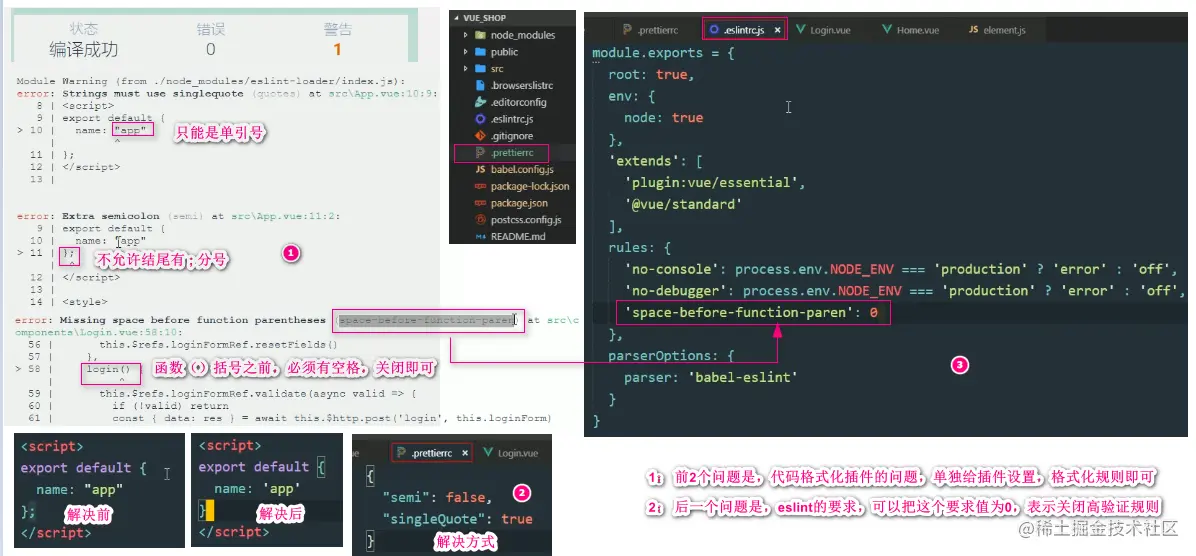Click the 'Extra semicolon' error line

tap(178, 216)
